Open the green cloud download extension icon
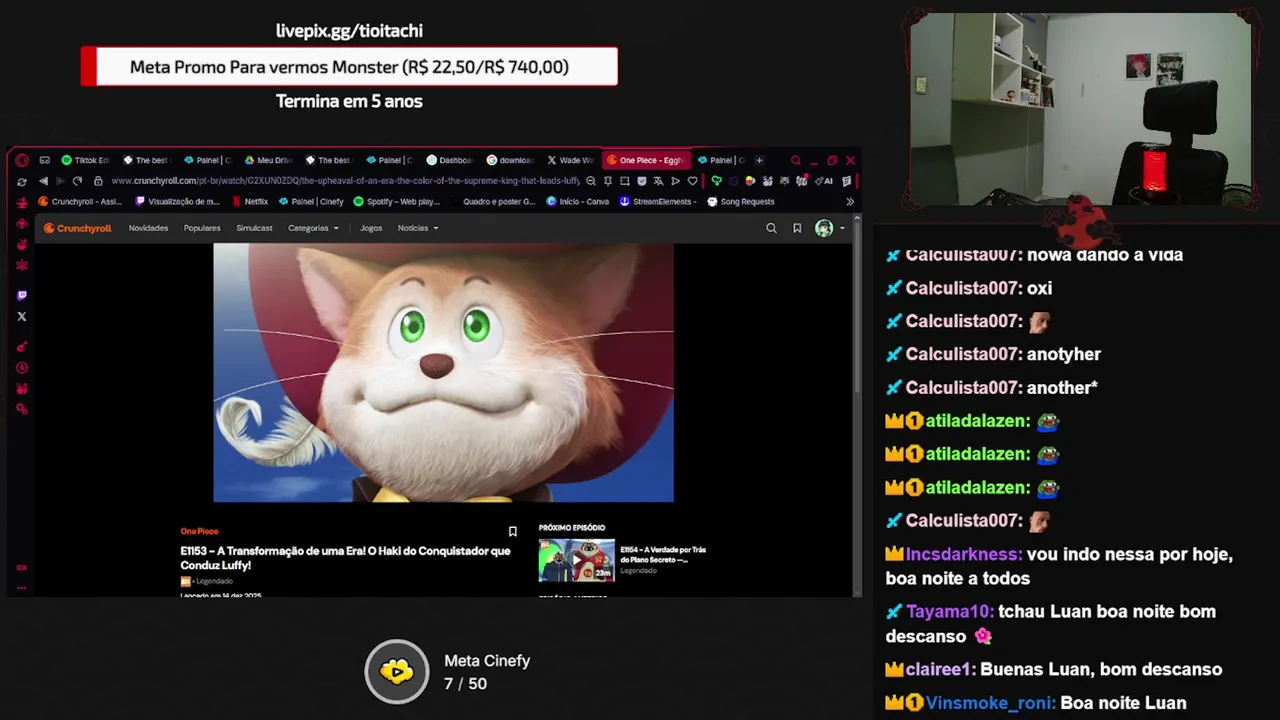This screenshot has width=1280, height=720. (716, 181)
